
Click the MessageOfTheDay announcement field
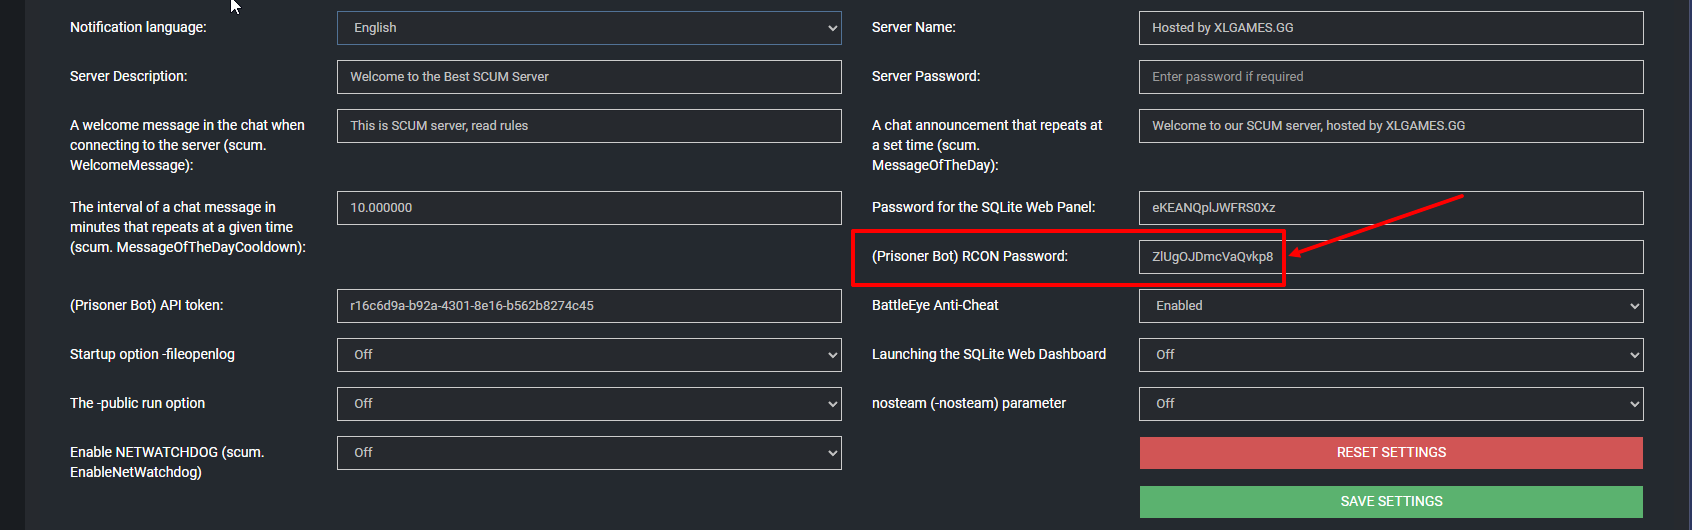pyautogui.click(x=1390, y=126)
